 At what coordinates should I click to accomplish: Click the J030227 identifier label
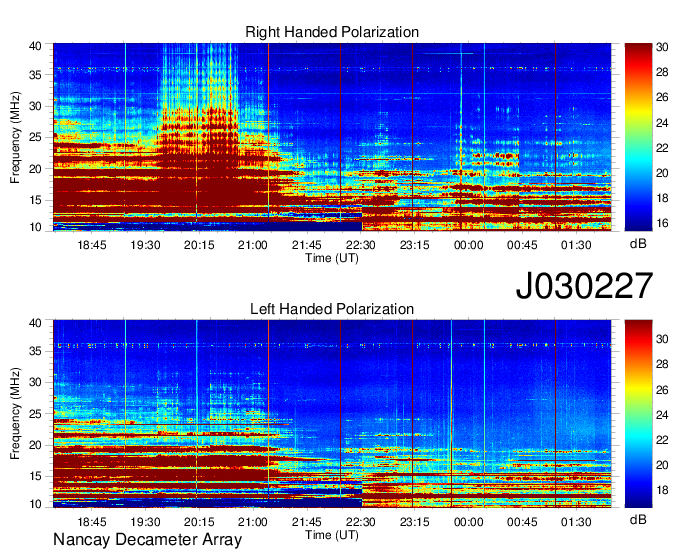(584, 286)
